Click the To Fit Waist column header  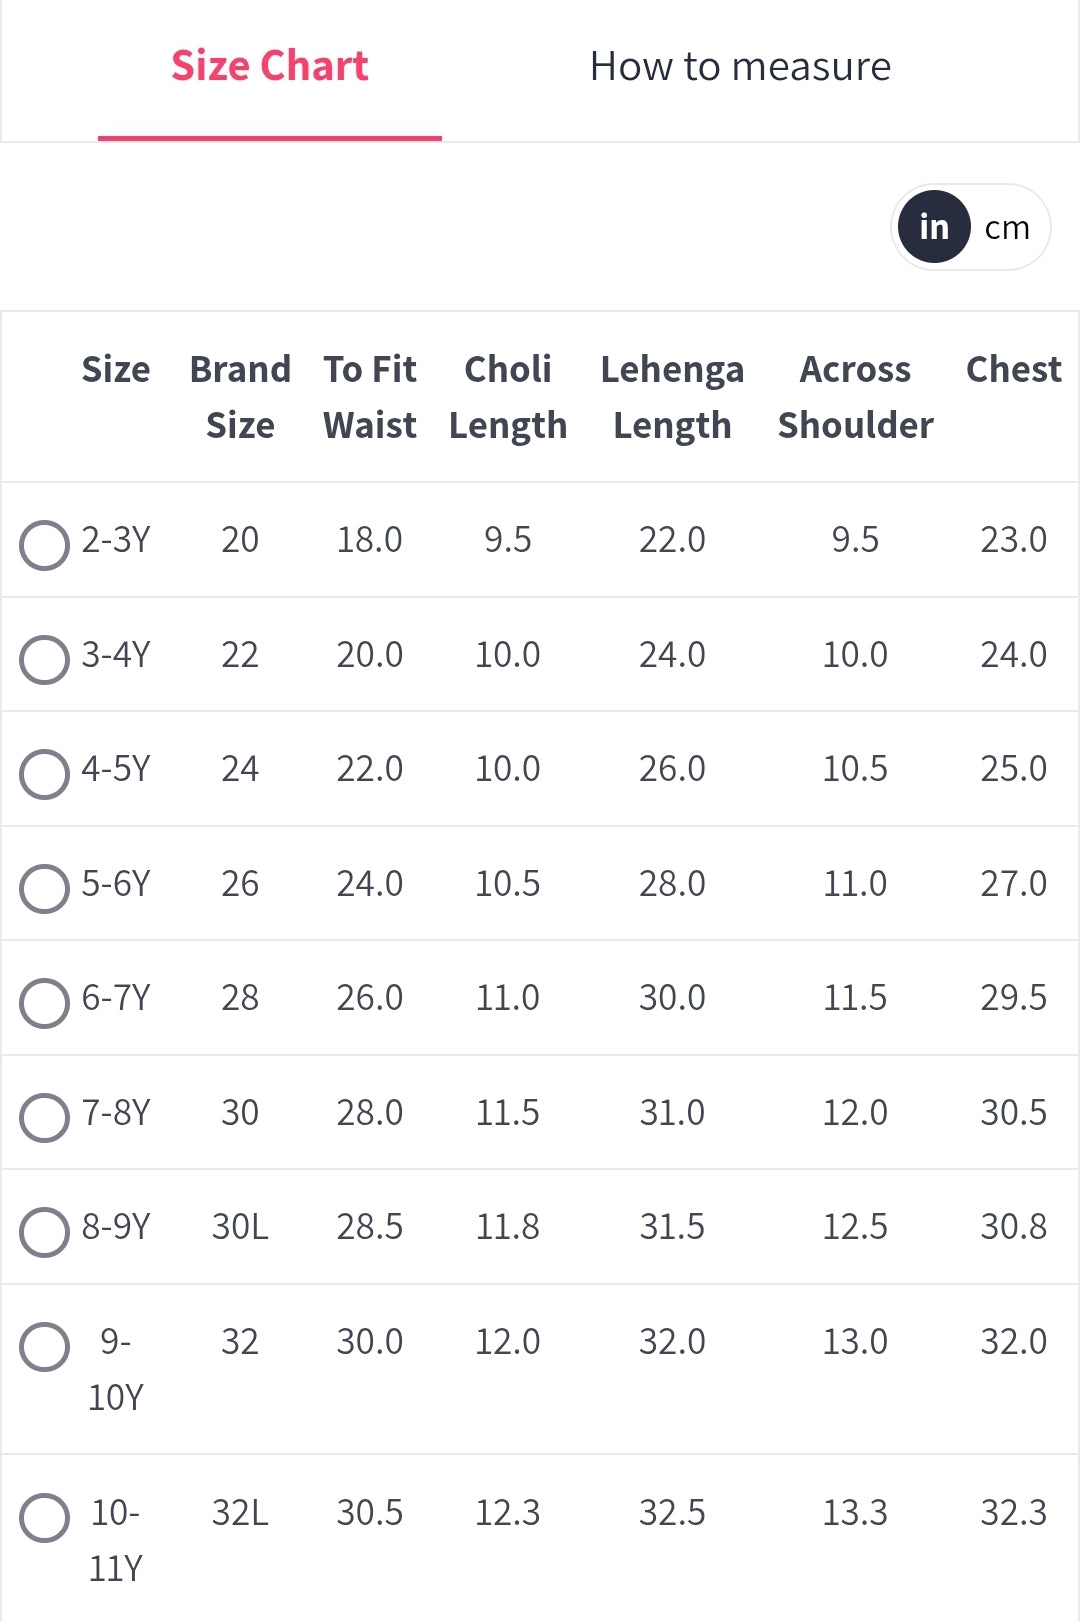370,397
